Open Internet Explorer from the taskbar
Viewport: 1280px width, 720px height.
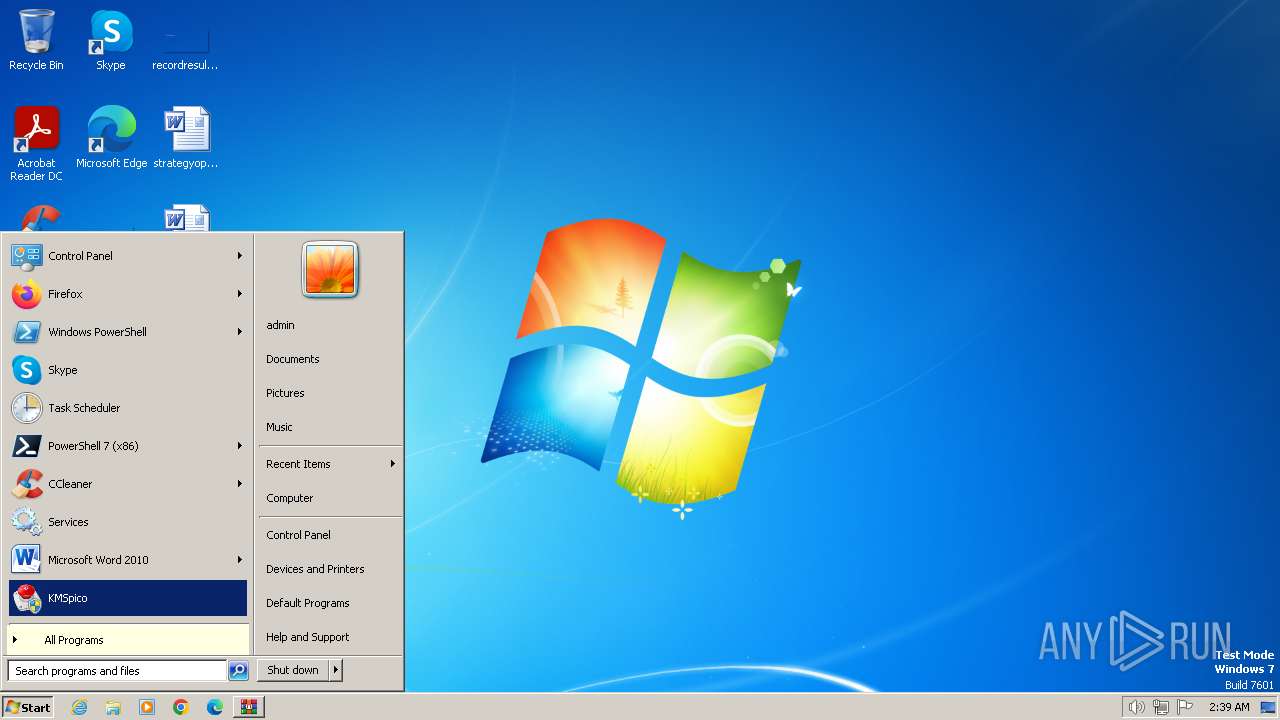tap(79, 707)
